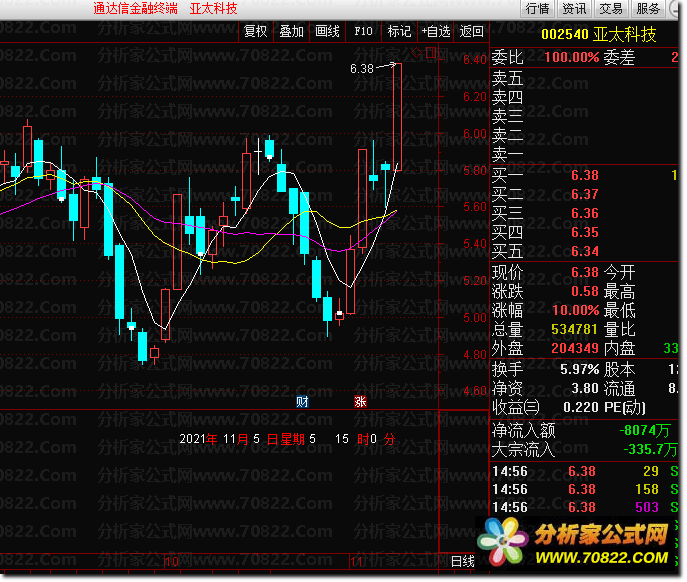
Task: Select the 画线 drawing tool button
Action: (328, 32)
